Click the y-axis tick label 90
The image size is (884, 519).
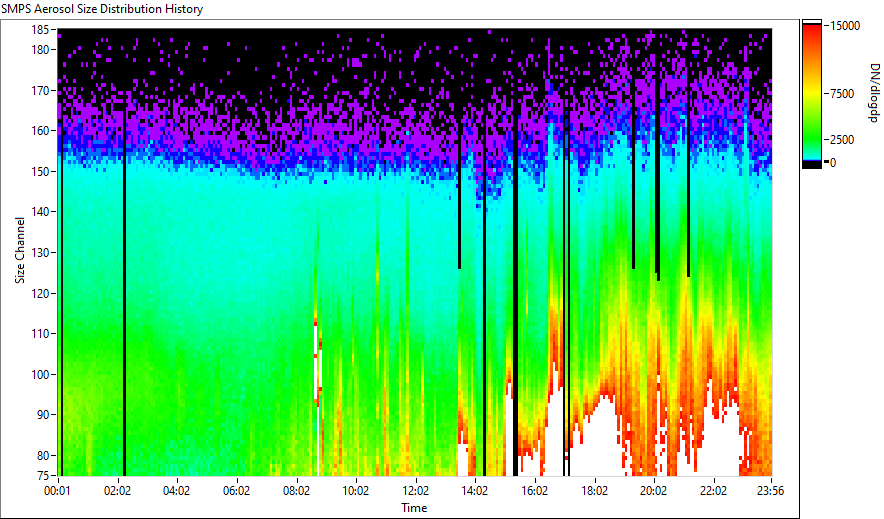pos(43,415)
